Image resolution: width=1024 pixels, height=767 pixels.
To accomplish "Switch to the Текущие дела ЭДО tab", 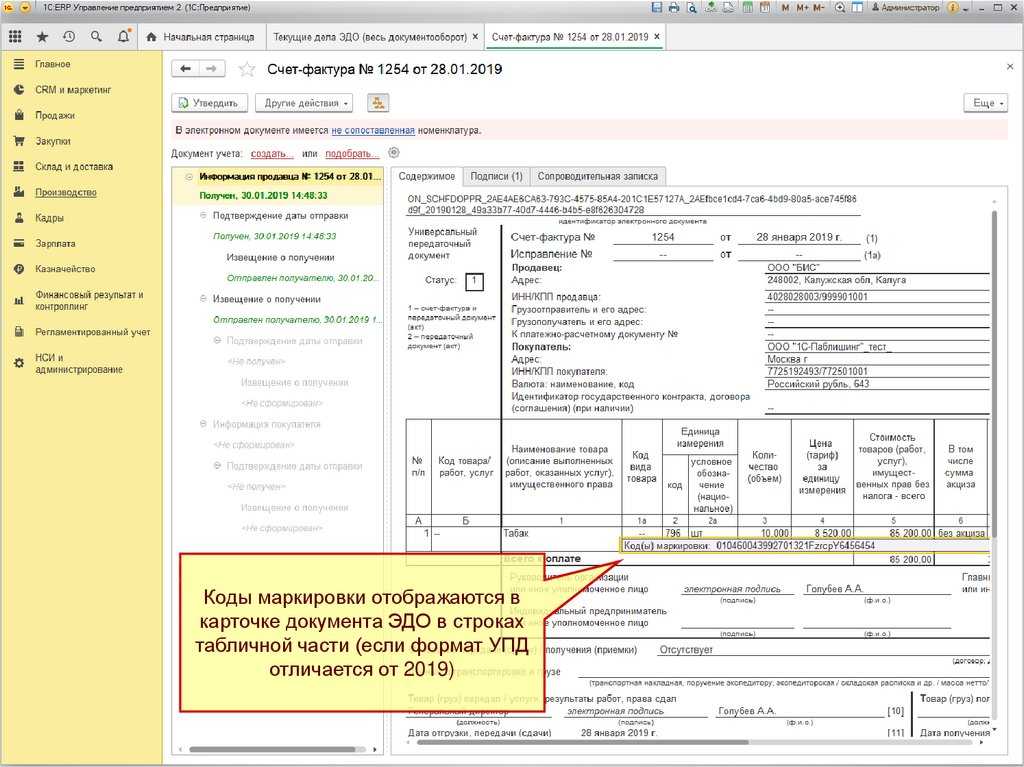I will 370,37.
